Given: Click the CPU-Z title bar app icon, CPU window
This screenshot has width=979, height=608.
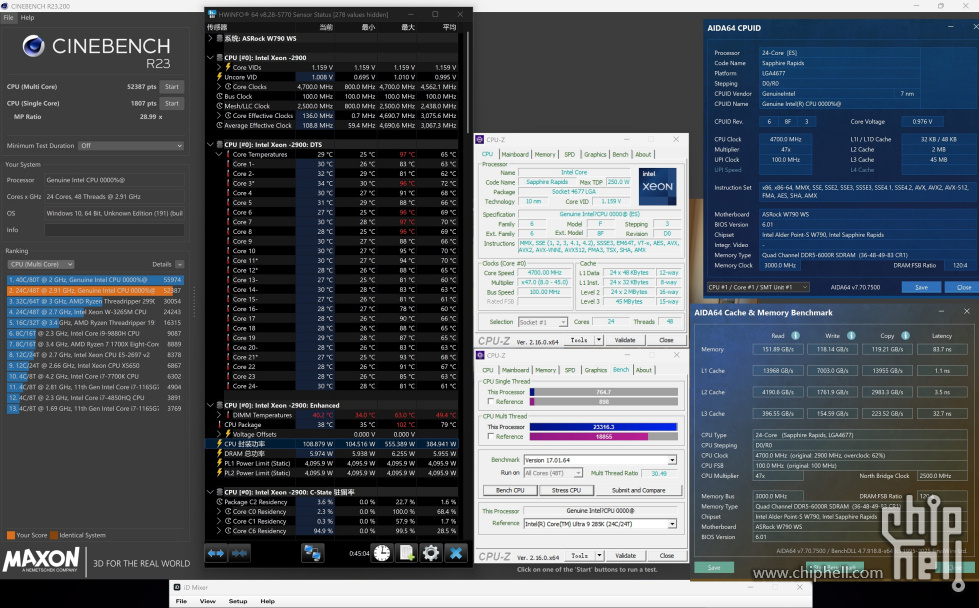Looking at the screenshot, I should [480, 139].
